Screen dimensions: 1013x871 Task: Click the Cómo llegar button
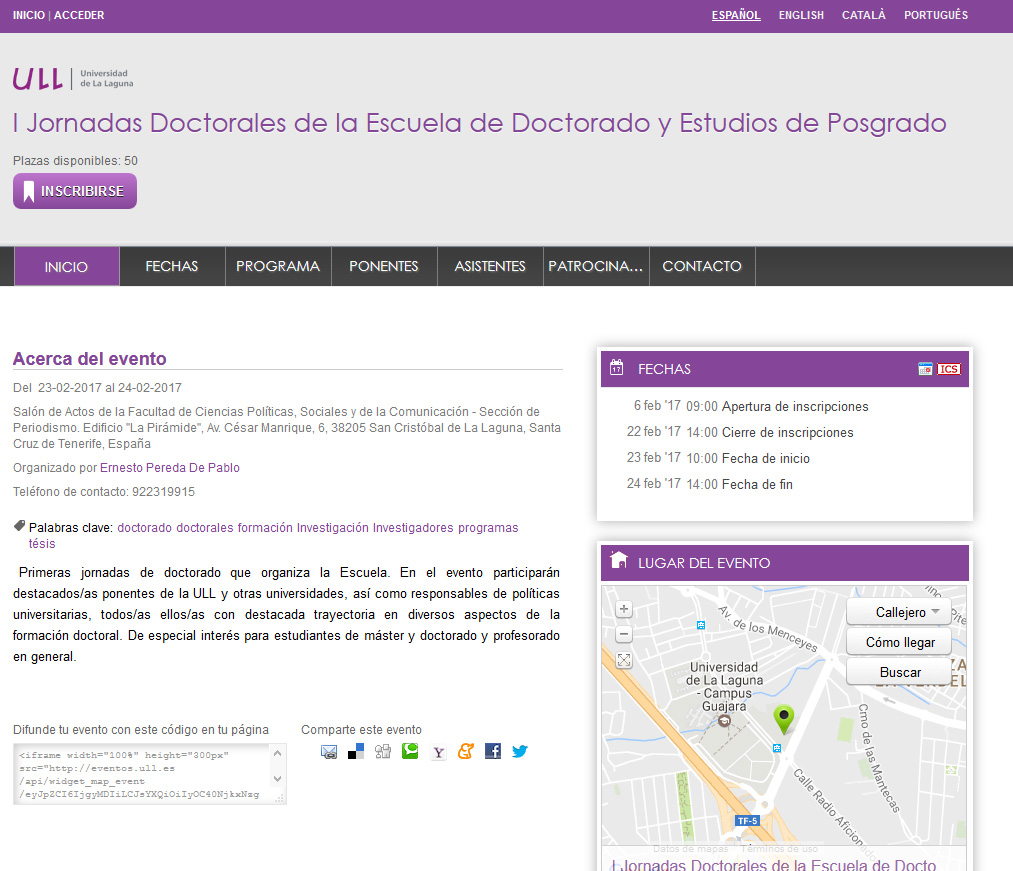[900, 642]
